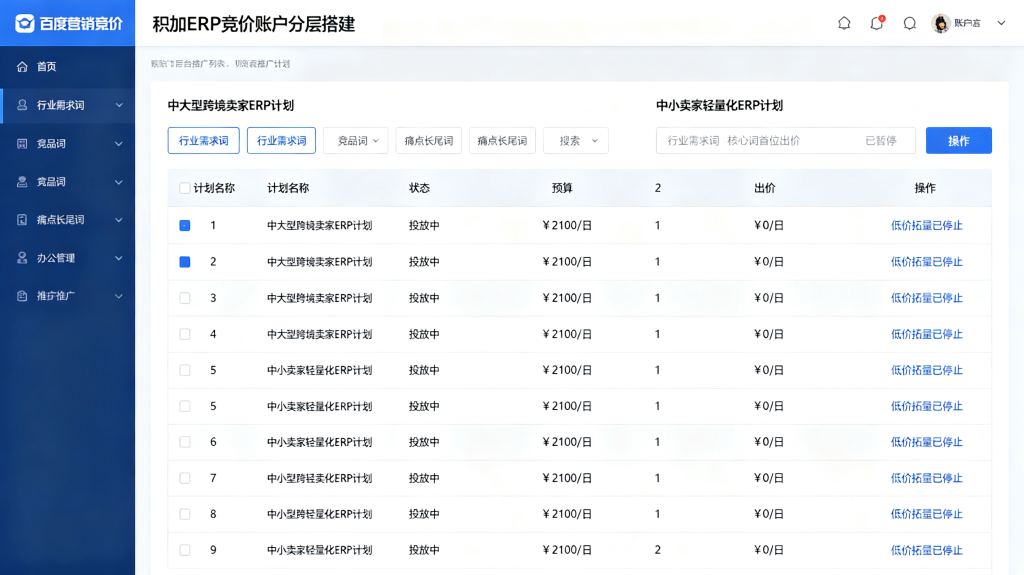
Task: Click the ¥0/日 bid in row 4
Action: pos(769,335)
